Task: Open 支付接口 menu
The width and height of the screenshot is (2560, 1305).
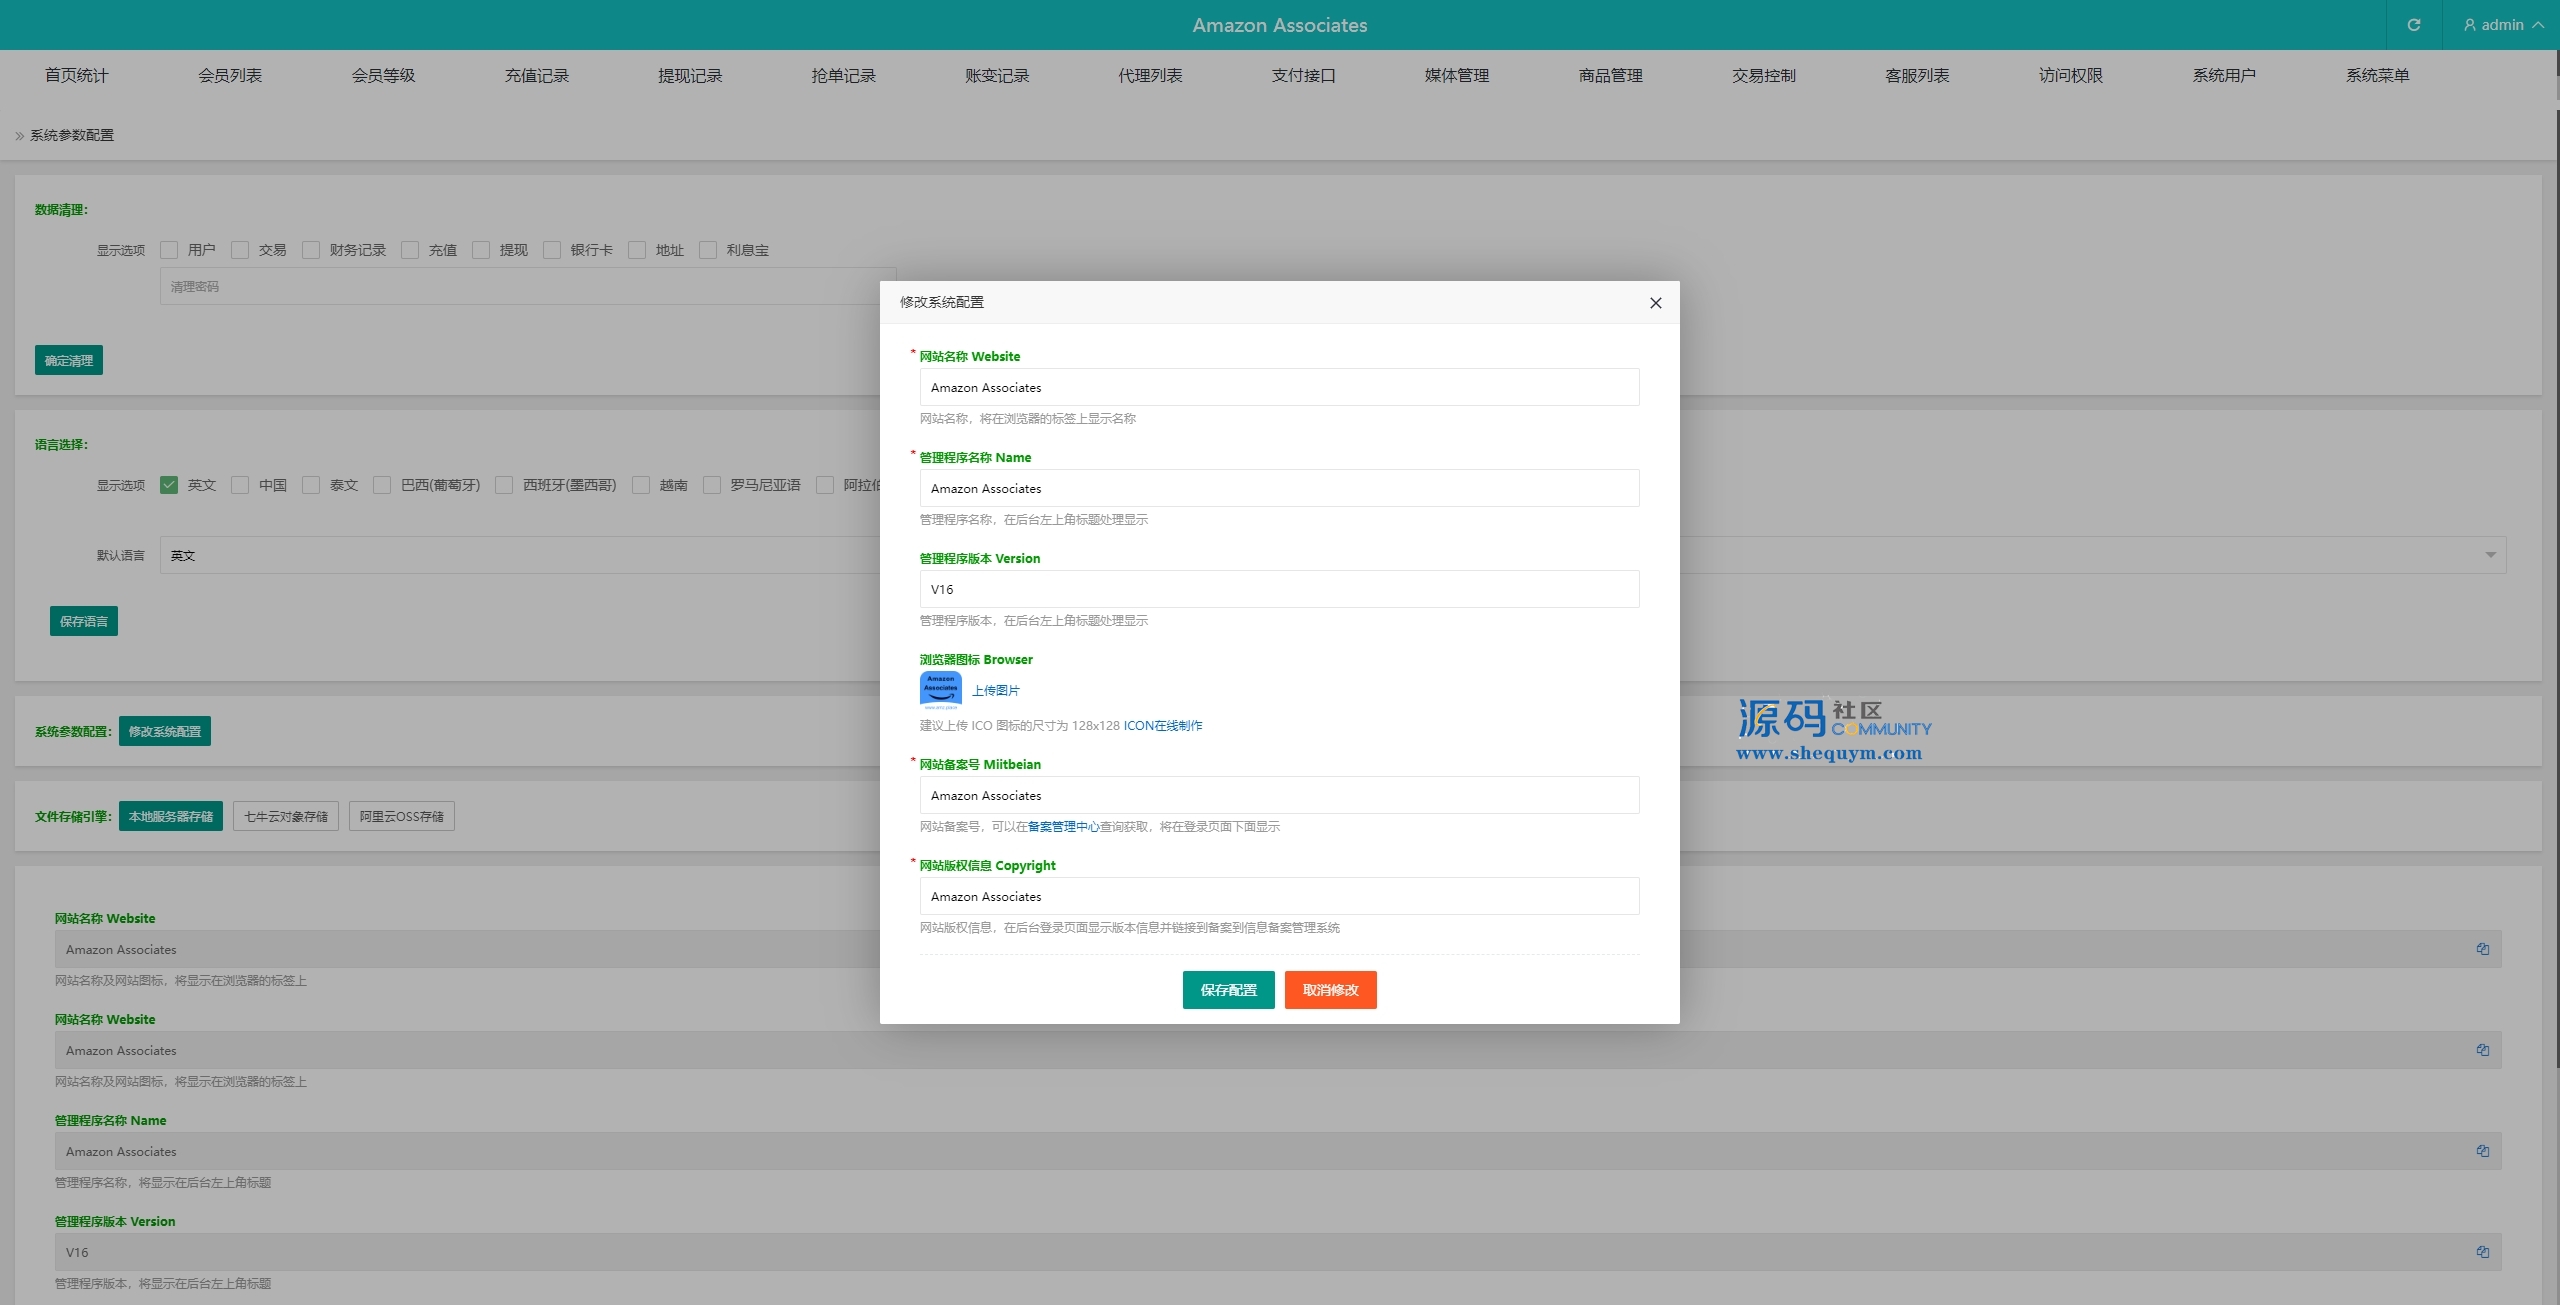Action: coord(1304,76)
